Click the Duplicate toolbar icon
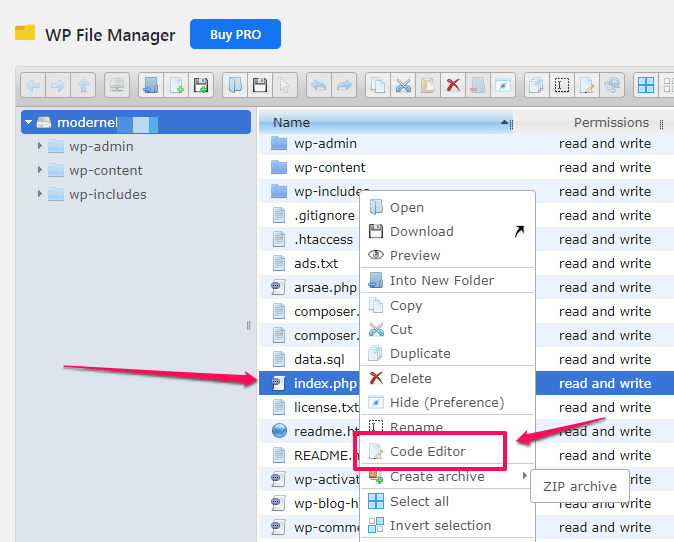The width and height of the screenshot is (674, 542). [x=536, y=85]
